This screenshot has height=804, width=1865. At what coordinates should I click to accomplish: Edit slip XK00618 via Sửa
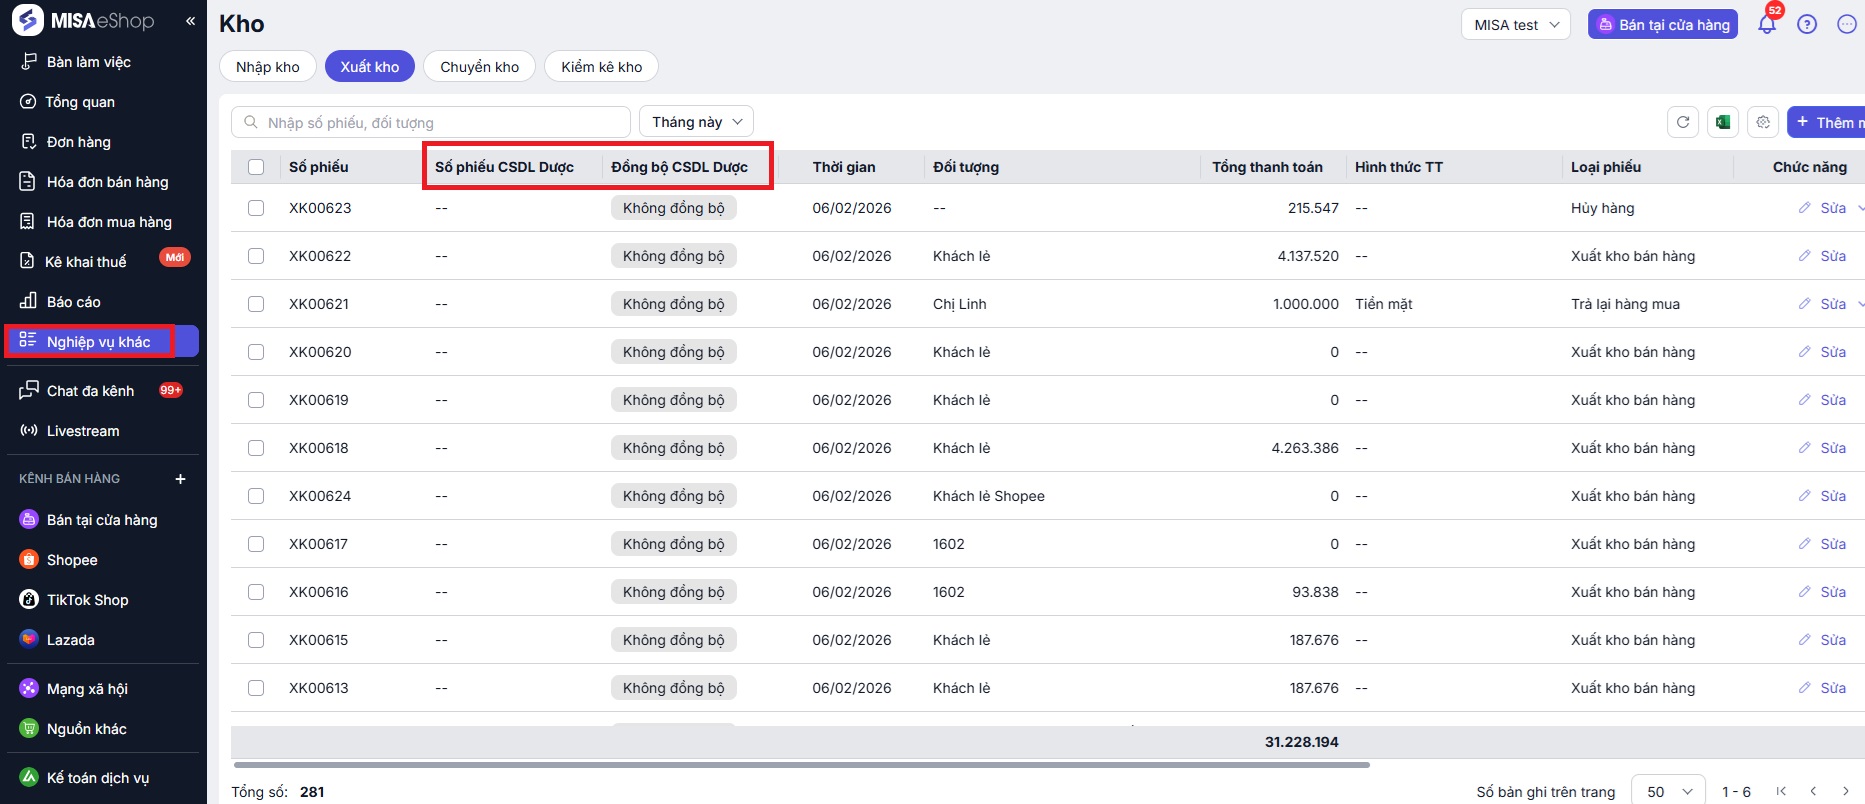(1822, 448)
